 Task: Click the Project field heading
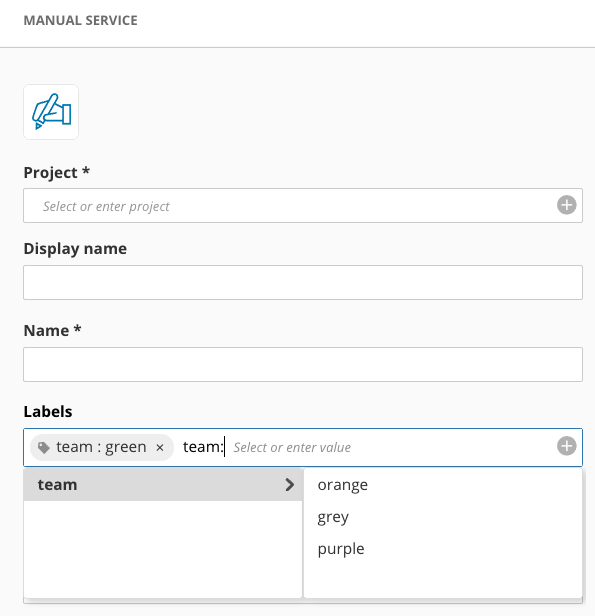tap(57, 173)
